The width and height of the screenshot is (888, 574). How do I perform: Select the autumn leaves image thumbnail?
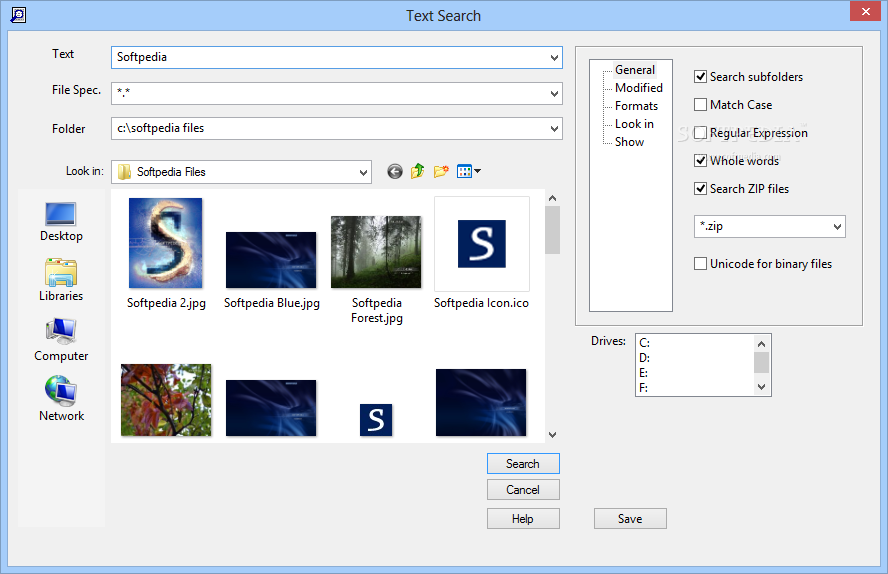pyautogui.click(x=166, y=400)
